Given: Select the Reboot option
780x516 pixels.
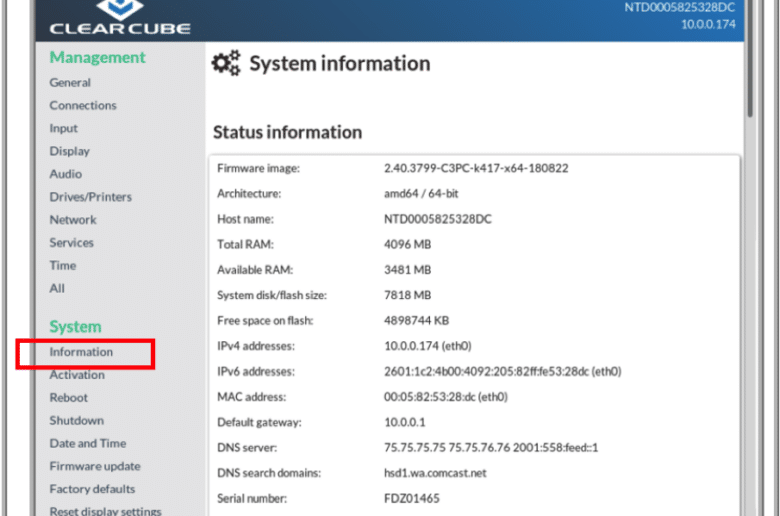Looking at the screenshot, I should (68, 398).
